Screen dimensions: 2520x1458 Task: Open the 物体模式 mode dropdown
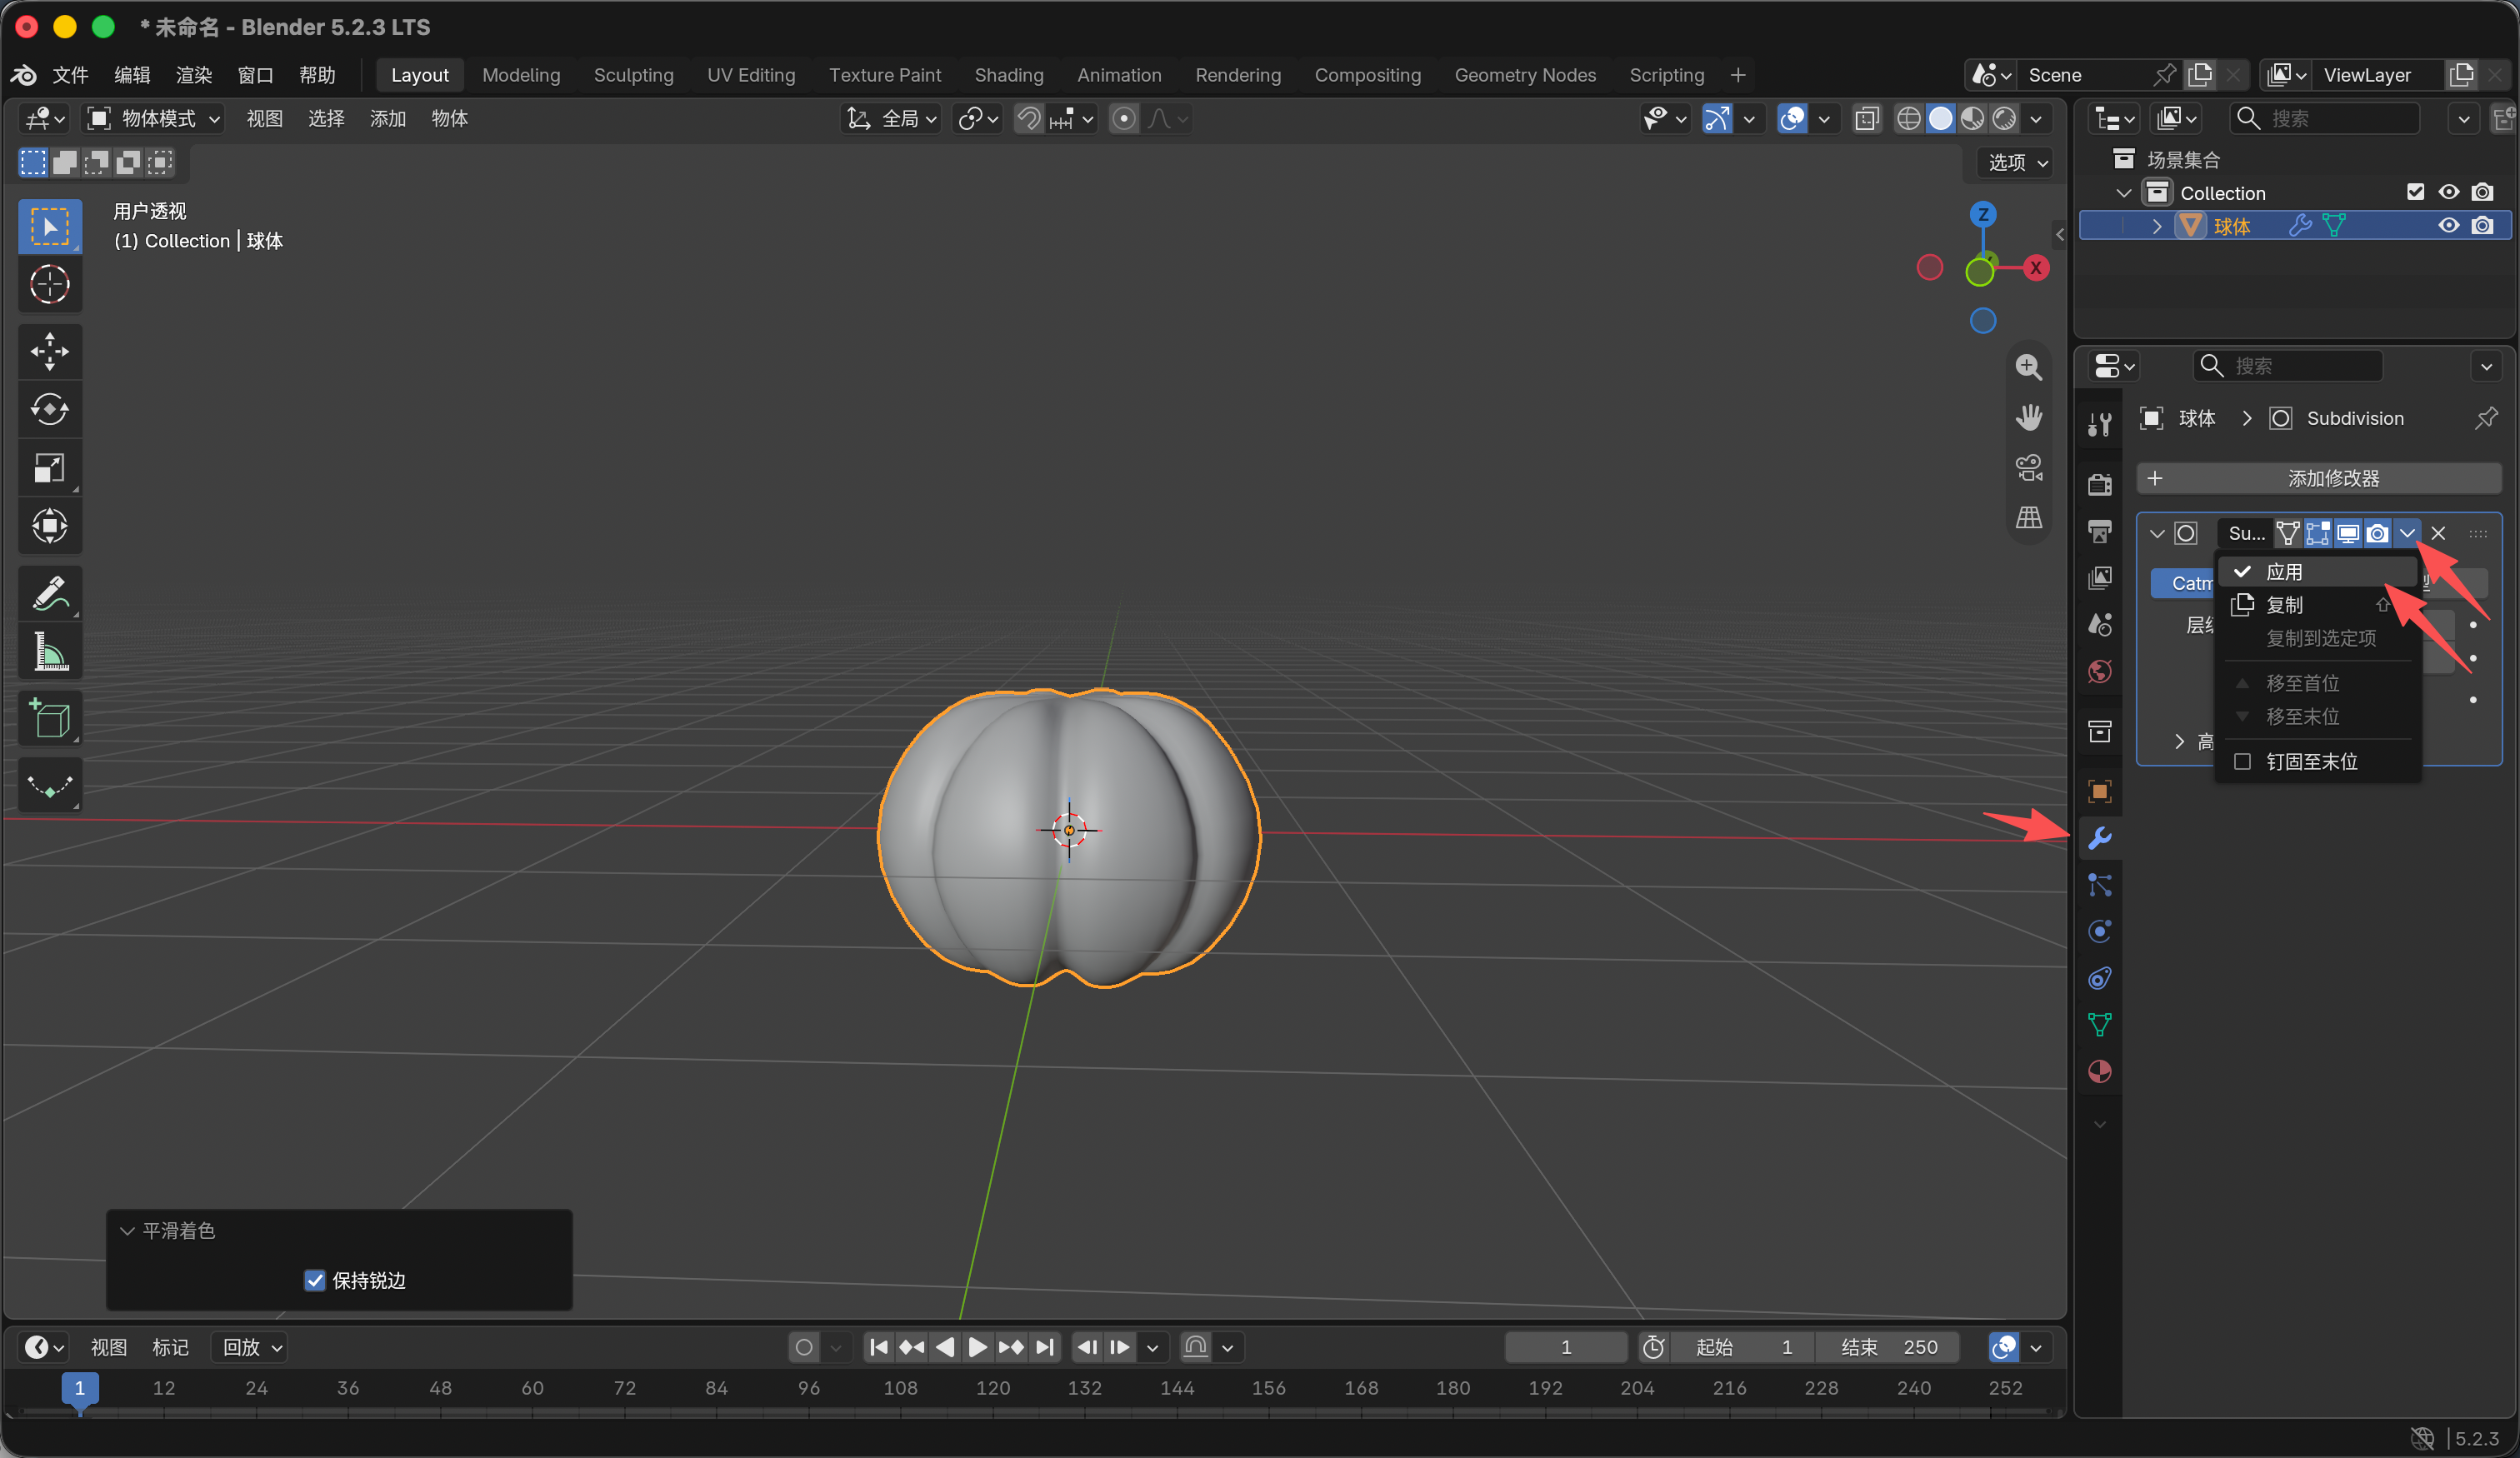point(153,119)
